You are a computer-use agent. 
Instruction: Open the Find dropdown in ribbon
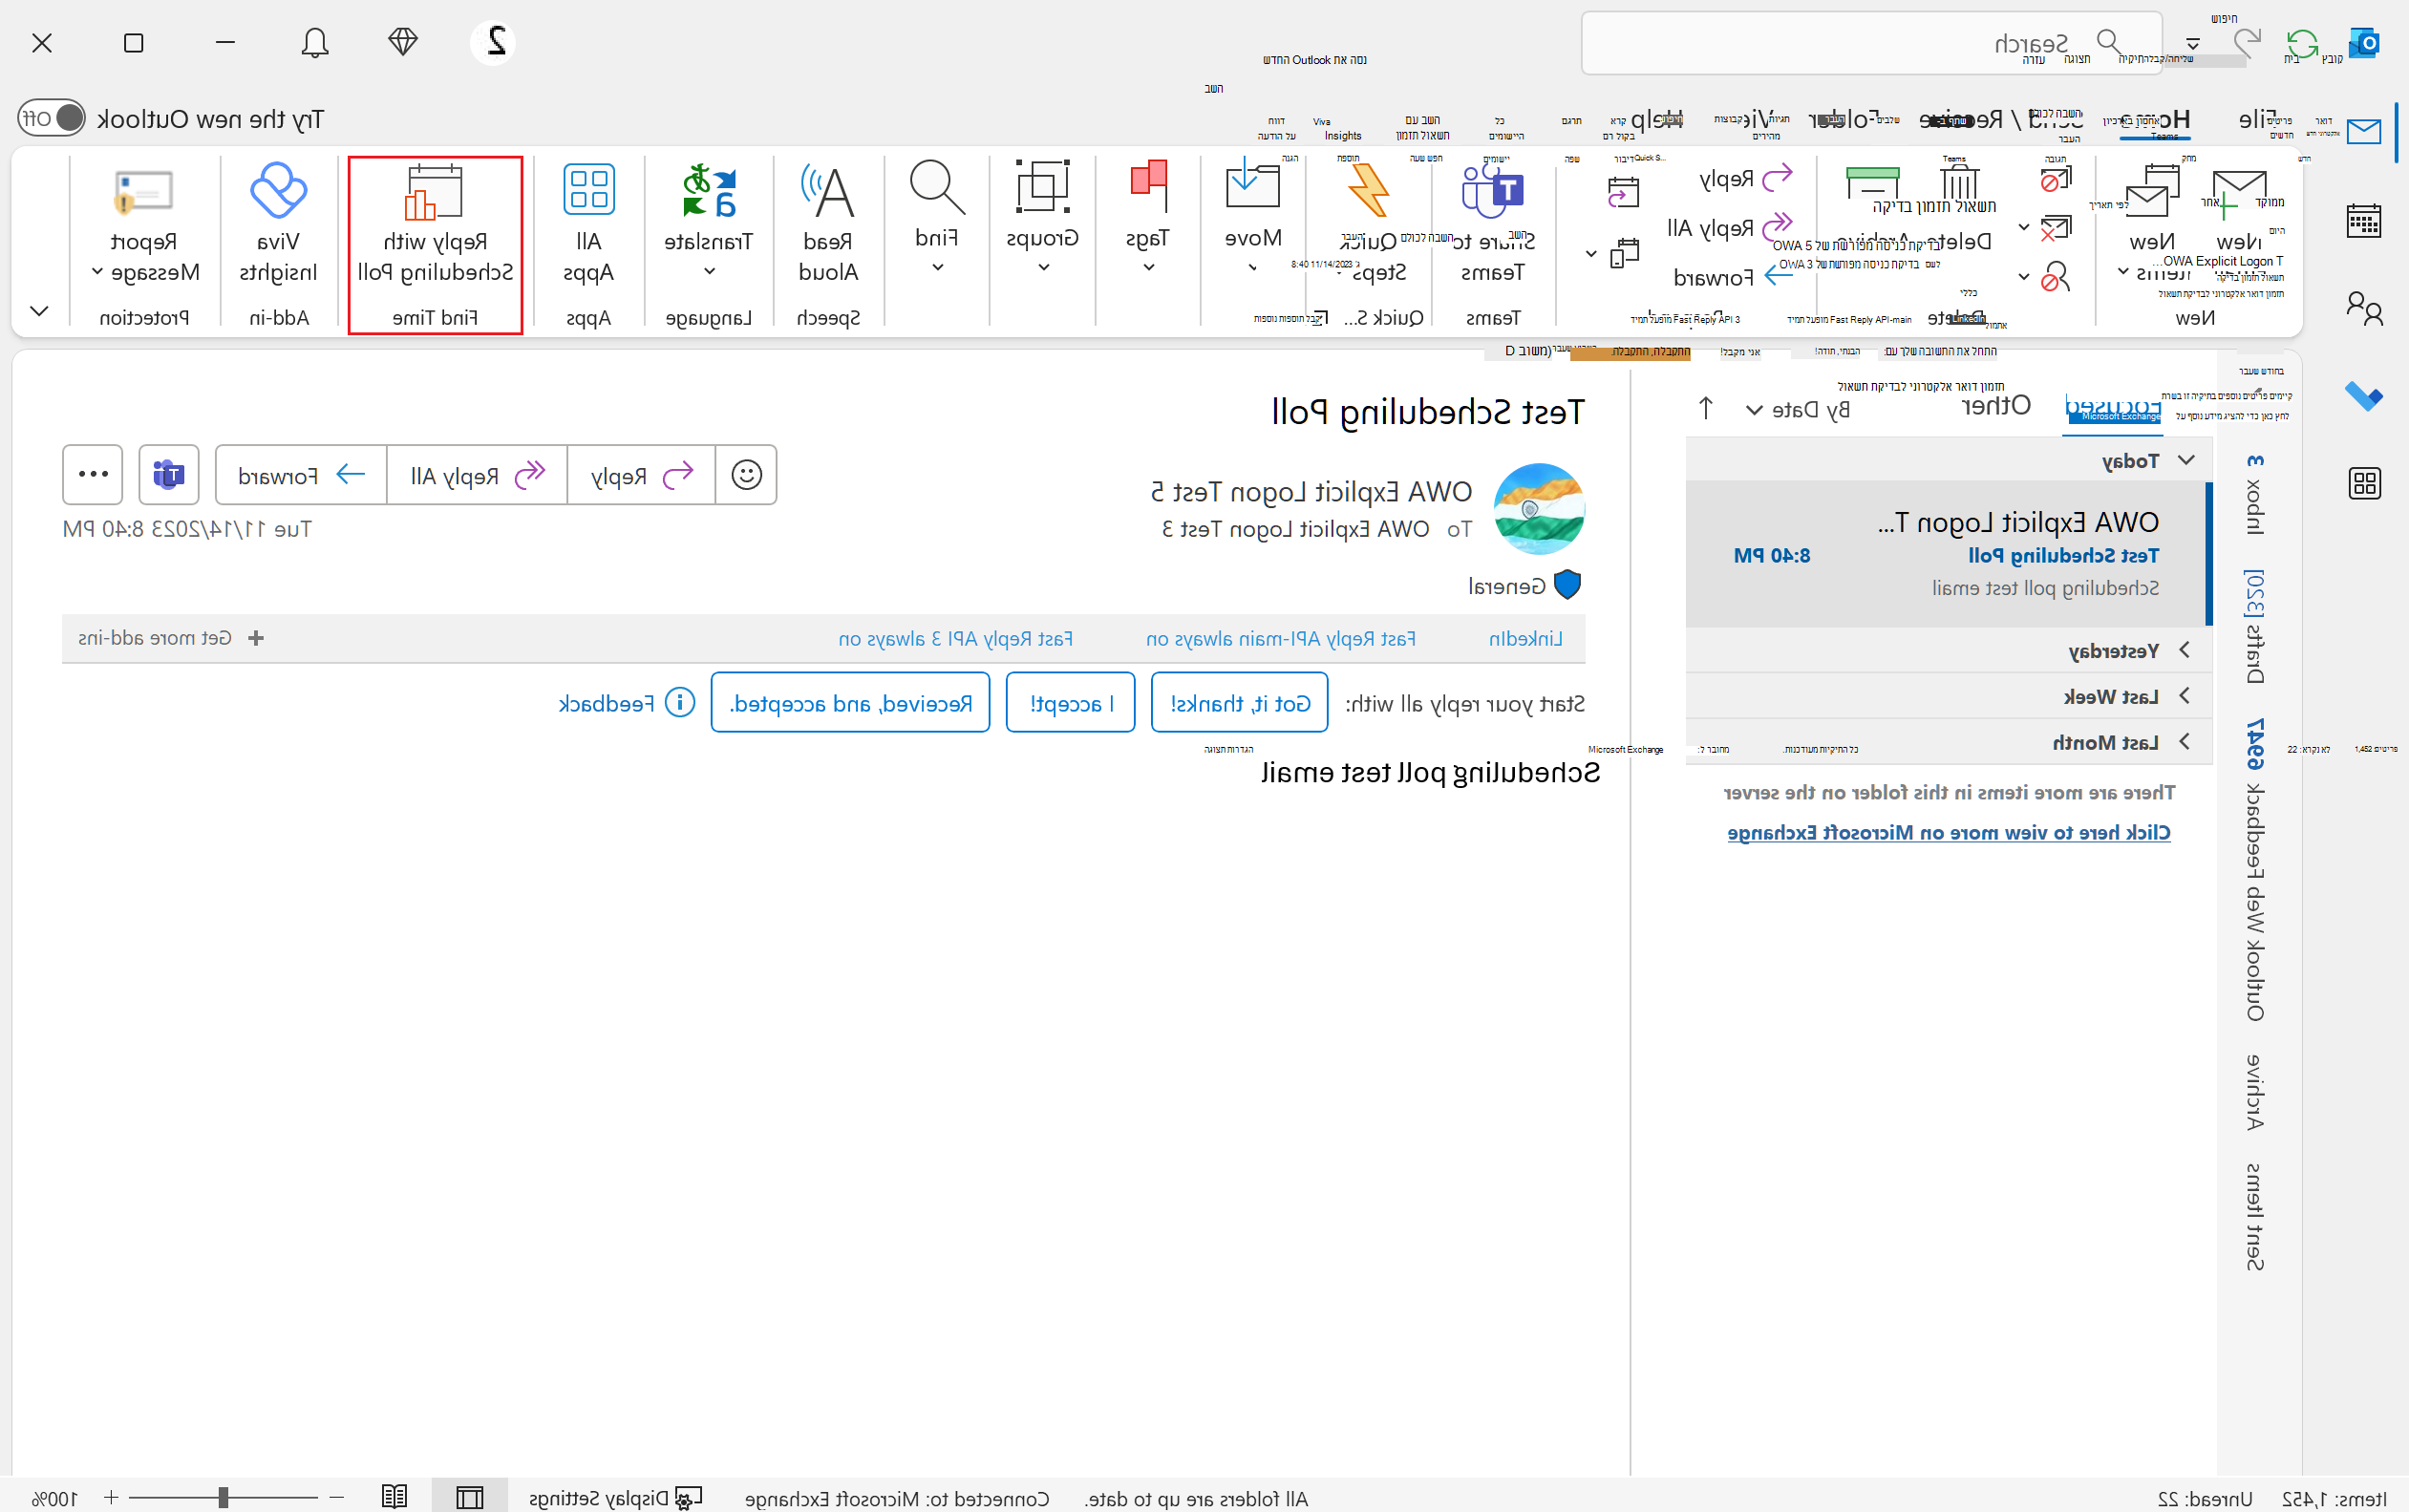click(x=937, y=218)
